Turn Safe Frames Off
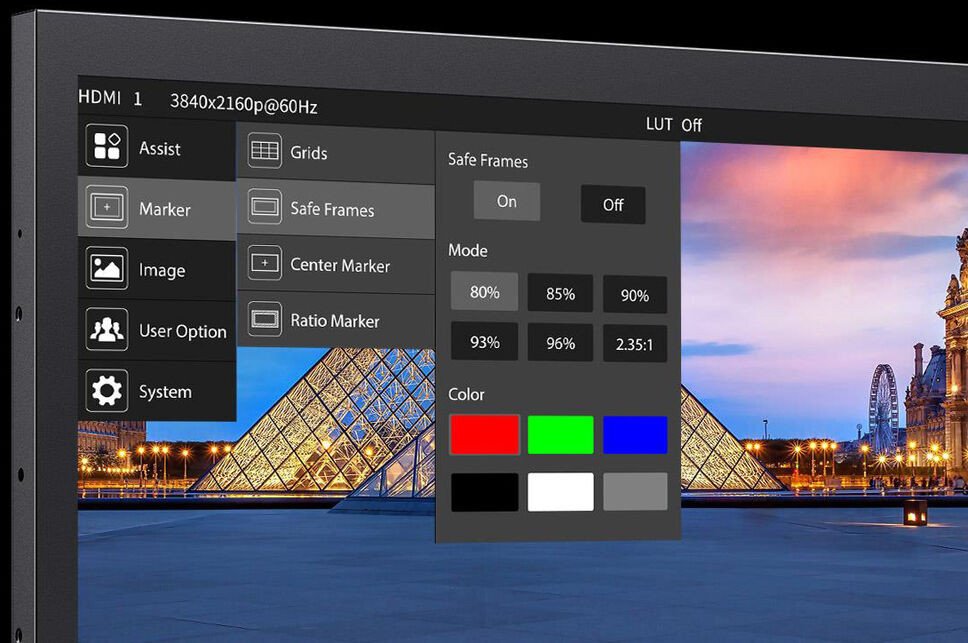The height and width of the screenshot is (643, 968). click(613, 205)
